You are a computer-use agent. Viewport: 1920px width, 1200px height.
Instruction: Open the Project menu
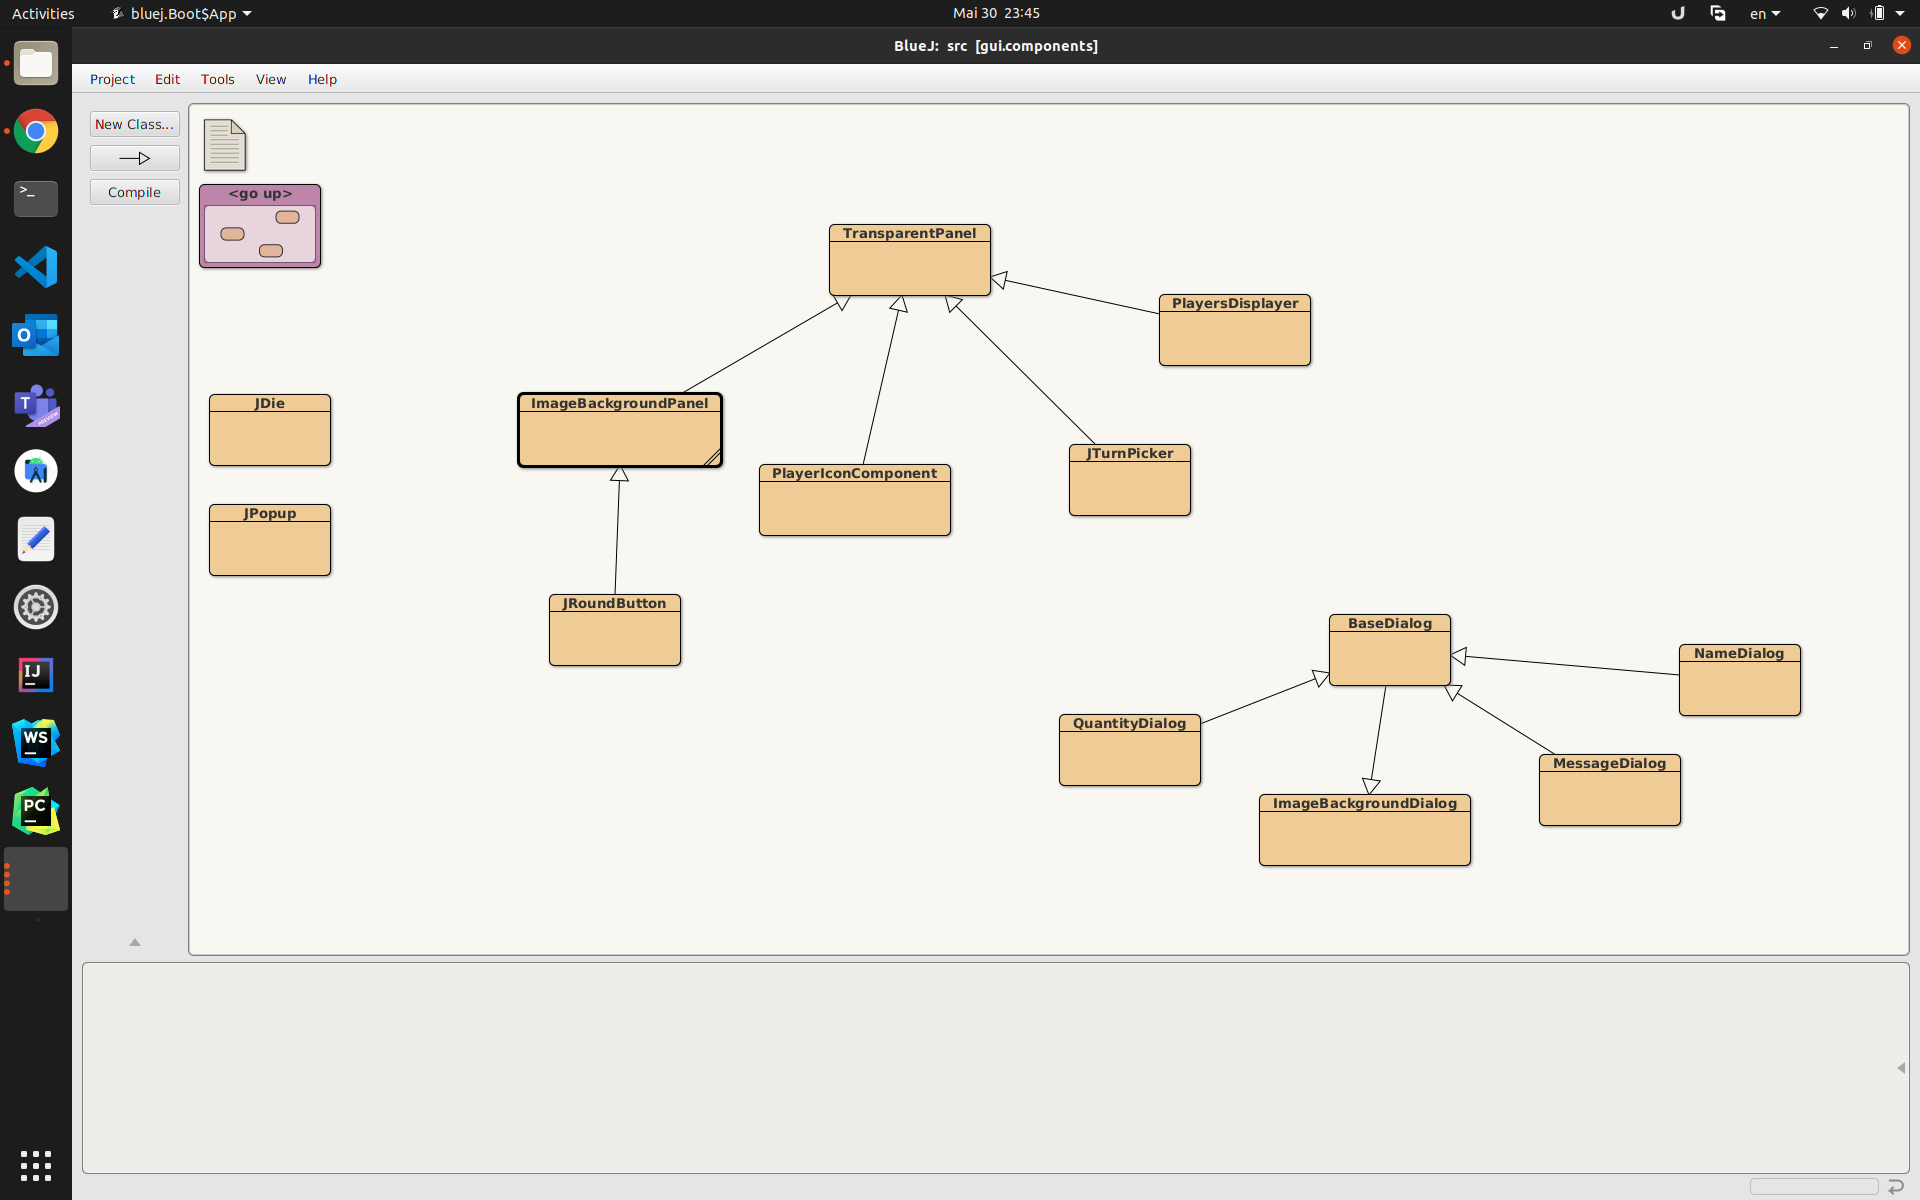[112, 79]
